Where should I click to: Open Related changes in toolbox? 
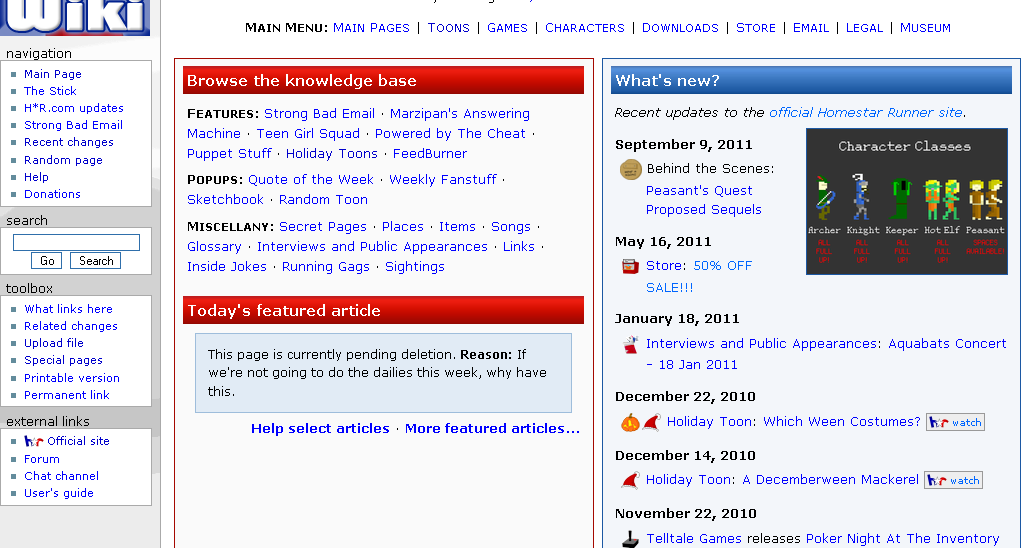pos(71,326)
